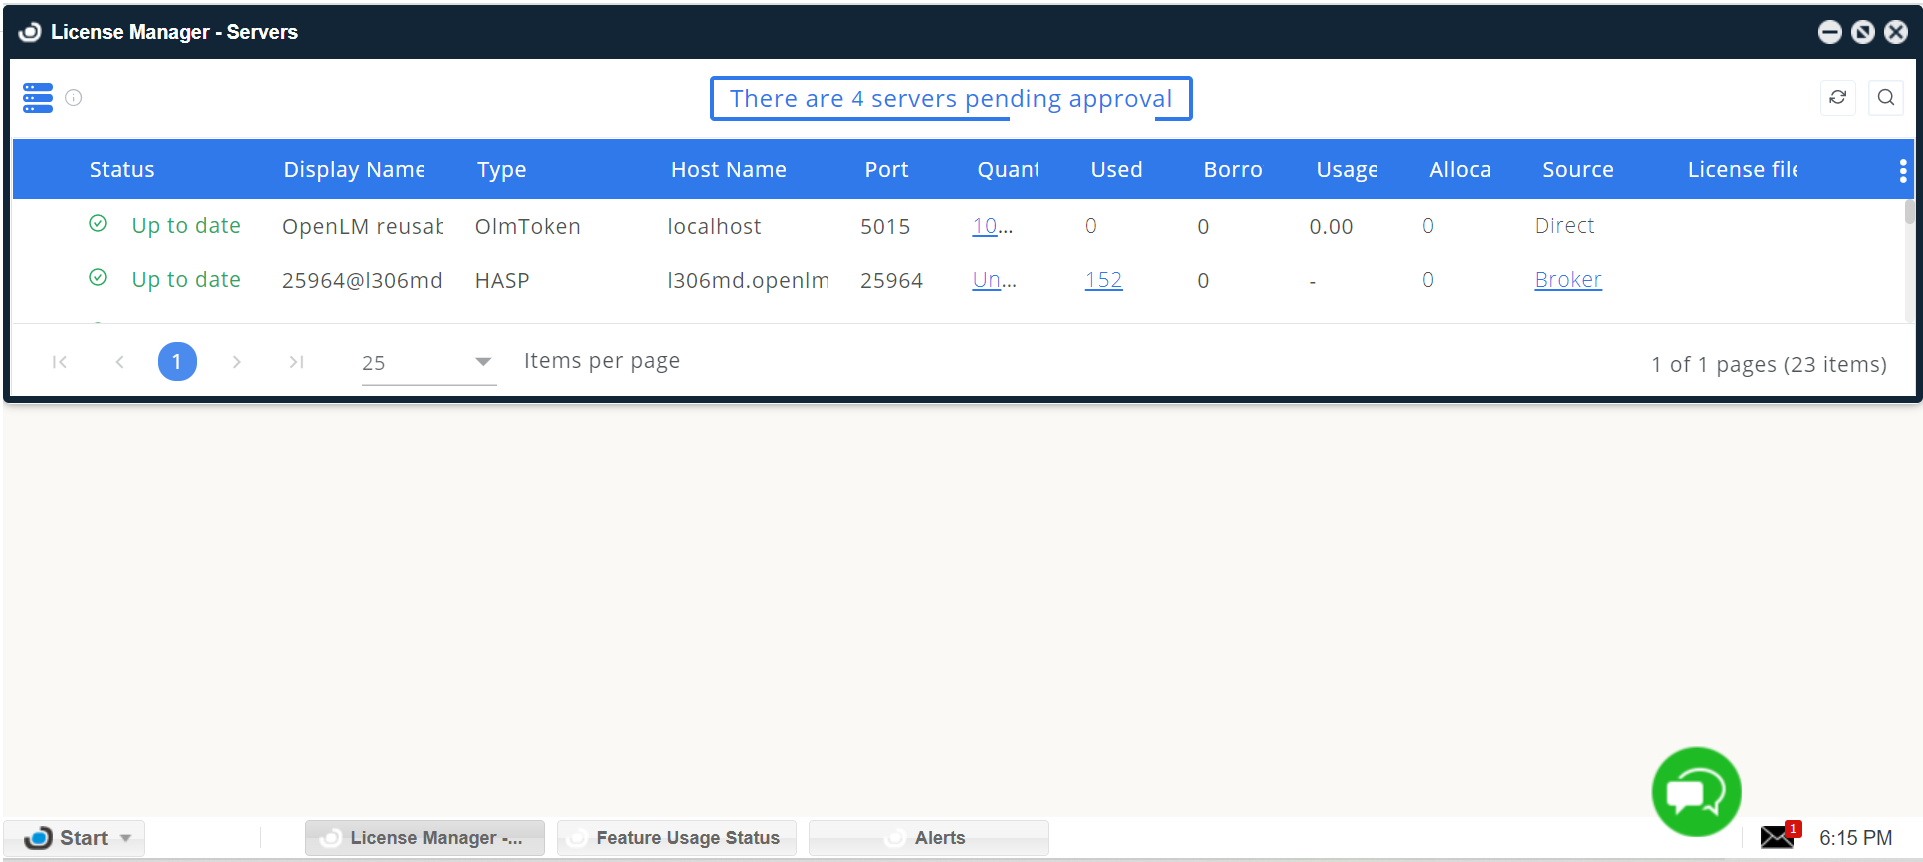Open the live chat bubble
Viewport: 1923px width, 862px height.
point(1696,792)
